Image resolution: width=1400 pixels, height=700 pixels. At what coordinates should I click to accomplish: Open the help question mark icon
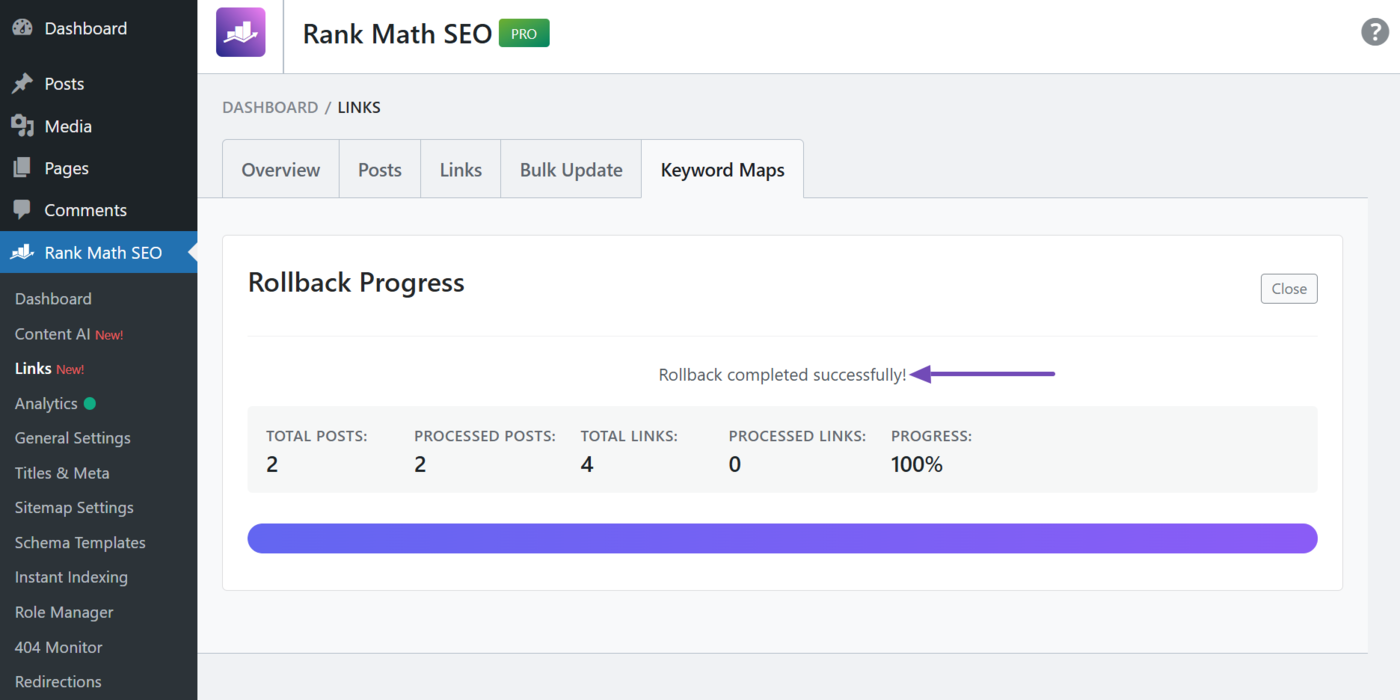[1374, 31]
